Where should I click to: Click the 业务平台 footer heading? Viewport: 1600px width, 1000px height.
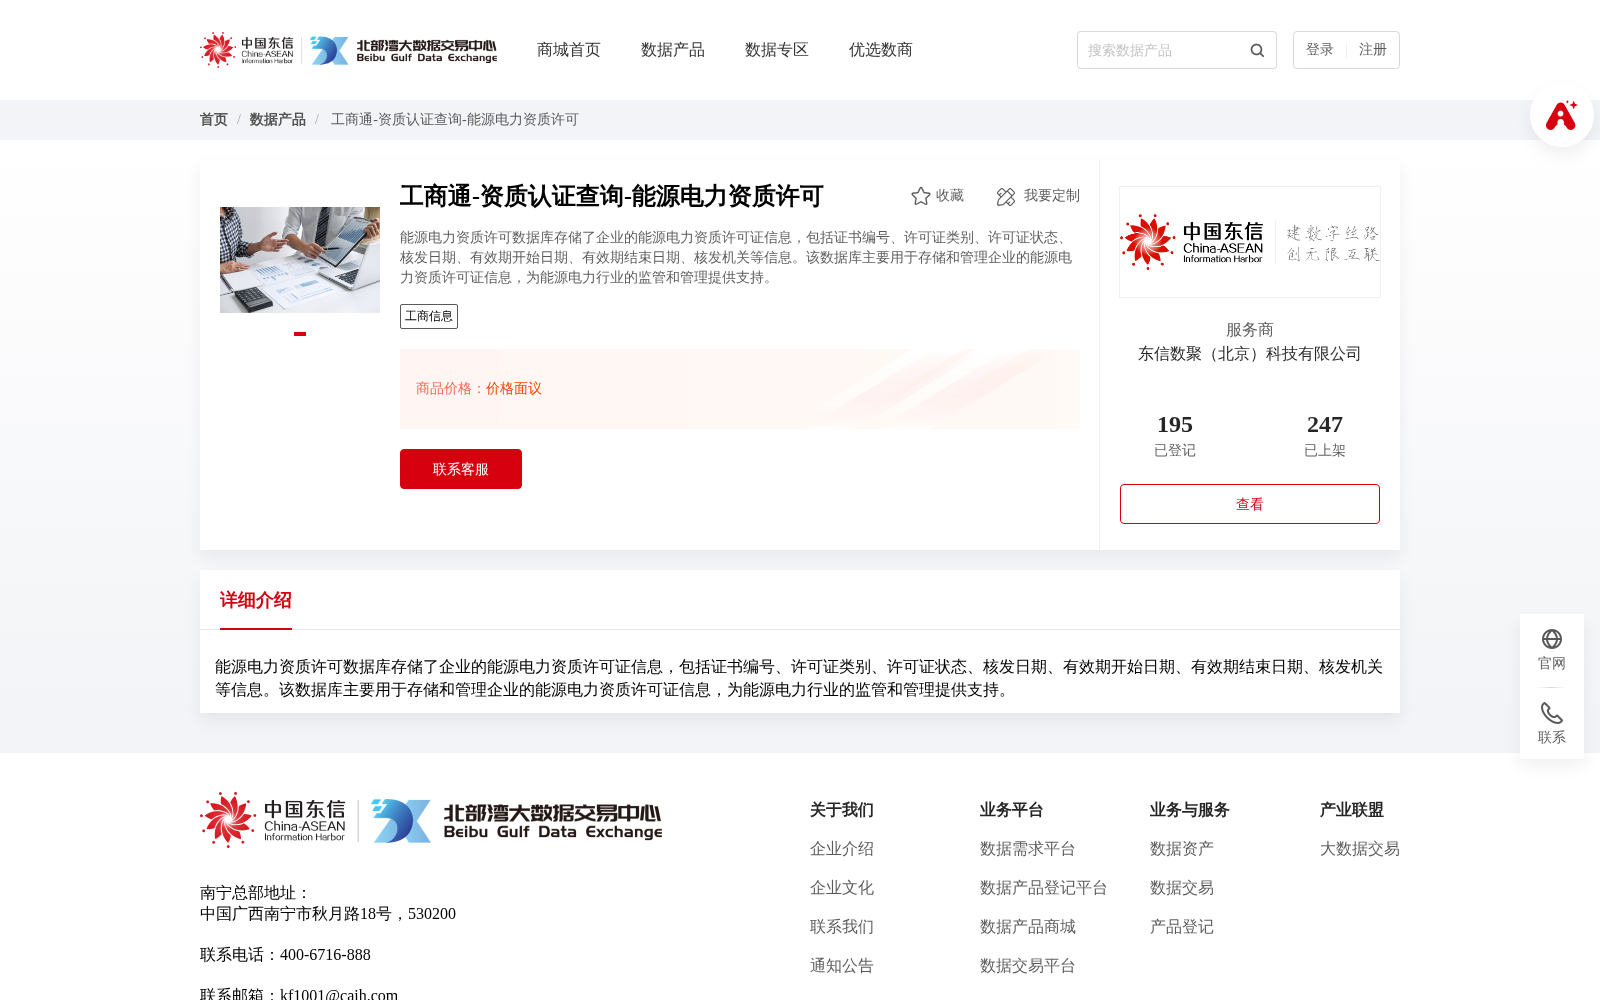tap(1012, 810)
